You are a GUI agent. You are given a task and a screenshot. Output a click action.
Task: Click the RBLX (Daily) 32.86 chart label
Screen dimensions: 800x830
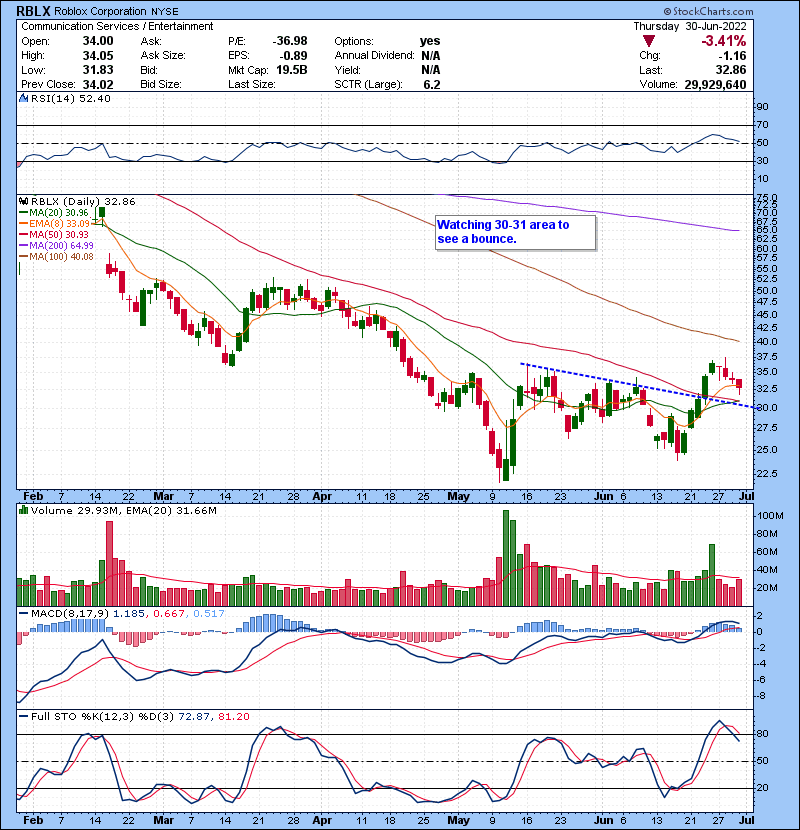(x=83, y=202)
